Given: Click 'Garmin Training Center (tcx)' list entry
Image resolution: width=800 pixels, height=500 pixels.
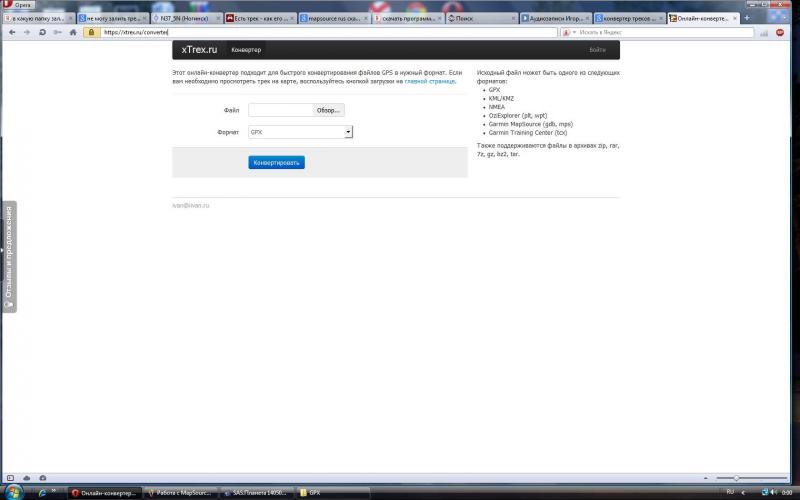Looking at the screenshot, I should click(528, 133).
